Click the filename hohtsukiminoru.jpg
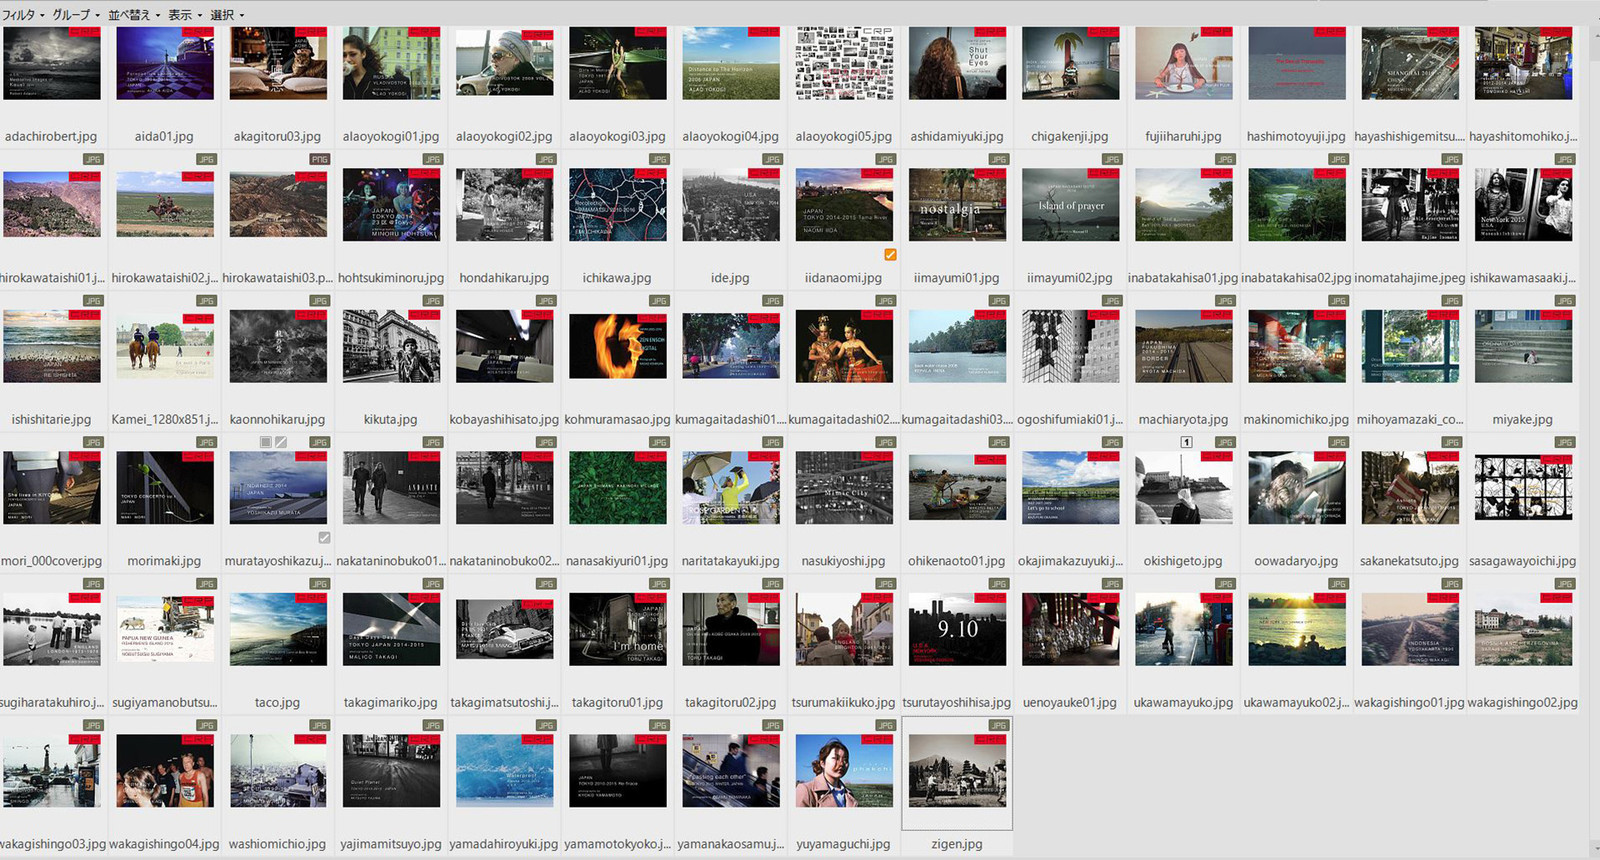The height and width of the screenshot is (860, 1600). [x=391, y=278]
